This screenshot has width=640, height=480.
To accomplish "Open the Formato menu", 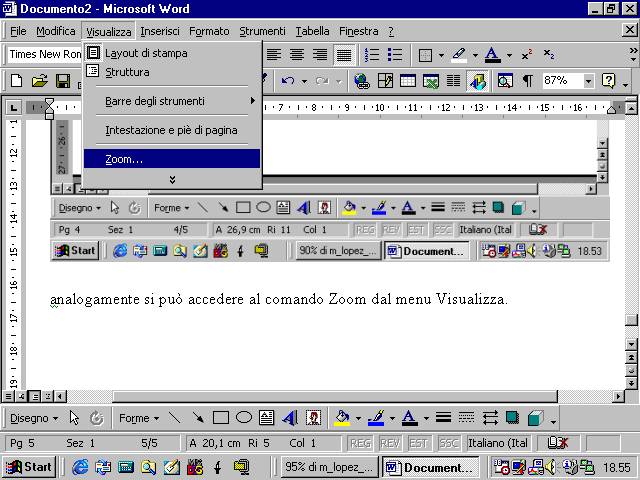I will pyautogui.click(x=209, y=31).
